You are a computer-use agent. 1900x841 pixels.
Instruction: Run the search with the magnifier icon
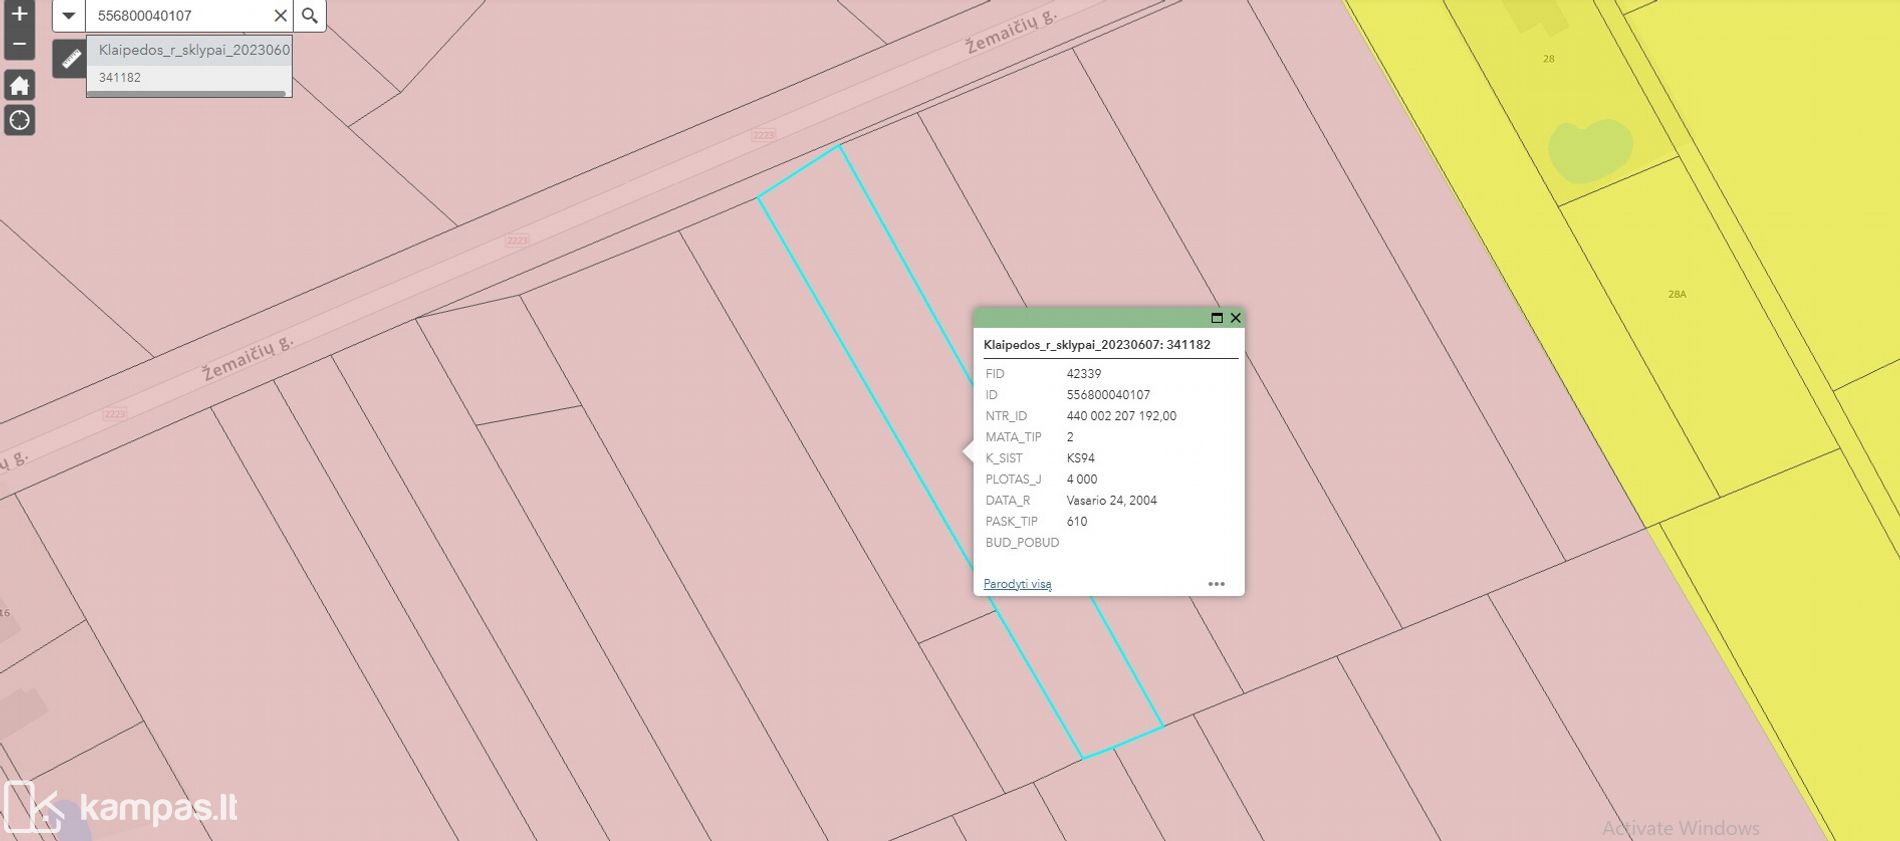(310, 16)
